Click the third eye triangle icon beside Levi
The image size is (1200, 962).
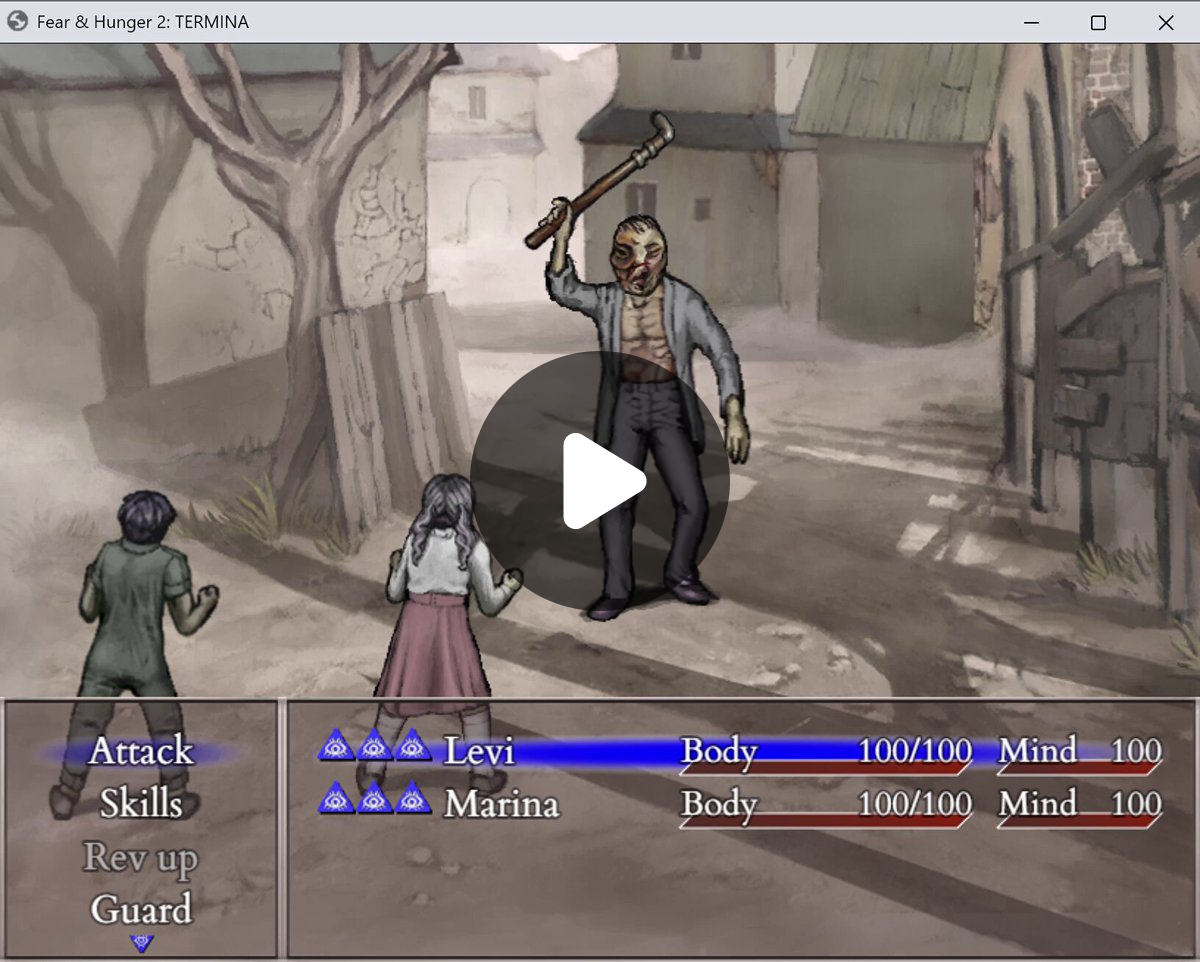(x=413, y=745)
